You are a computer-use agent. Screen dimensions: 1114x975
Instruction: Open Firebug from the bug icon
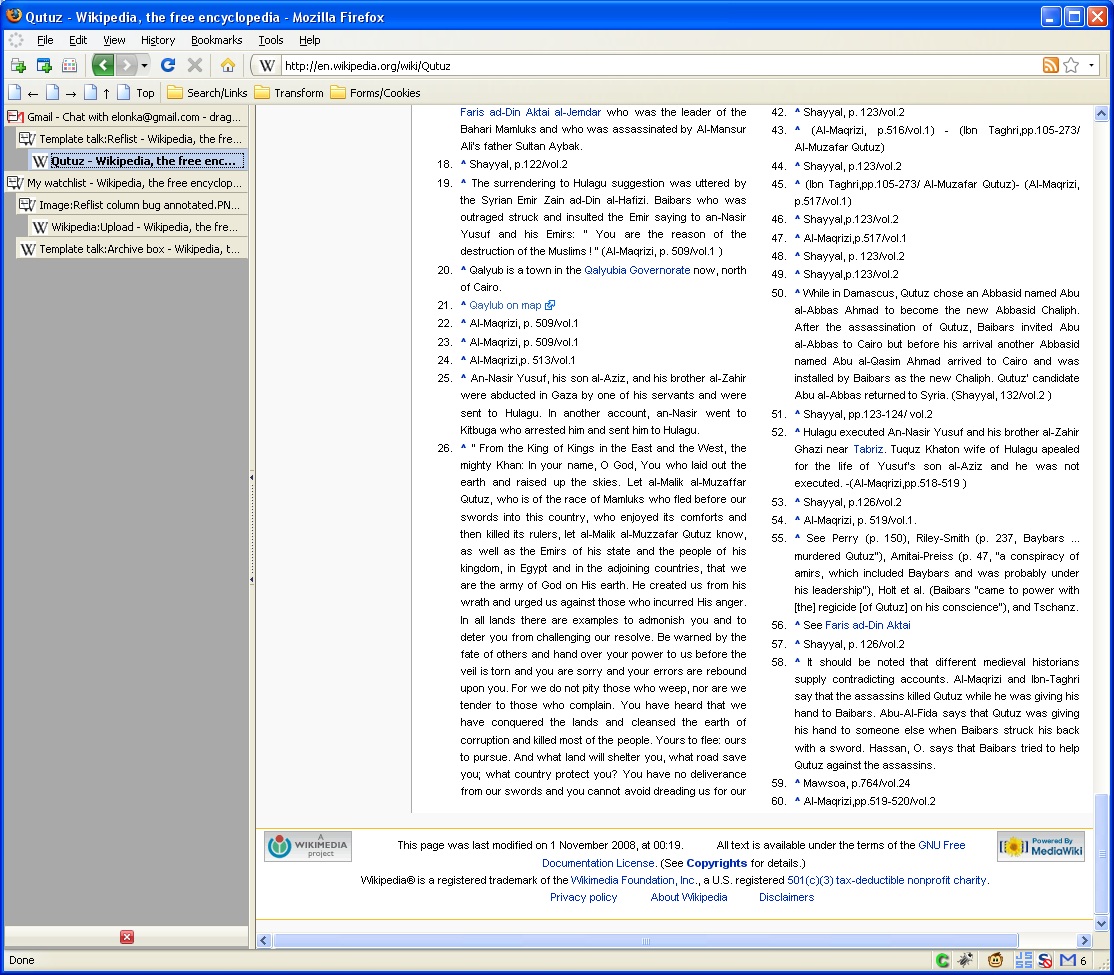click(x=965, y=960)
